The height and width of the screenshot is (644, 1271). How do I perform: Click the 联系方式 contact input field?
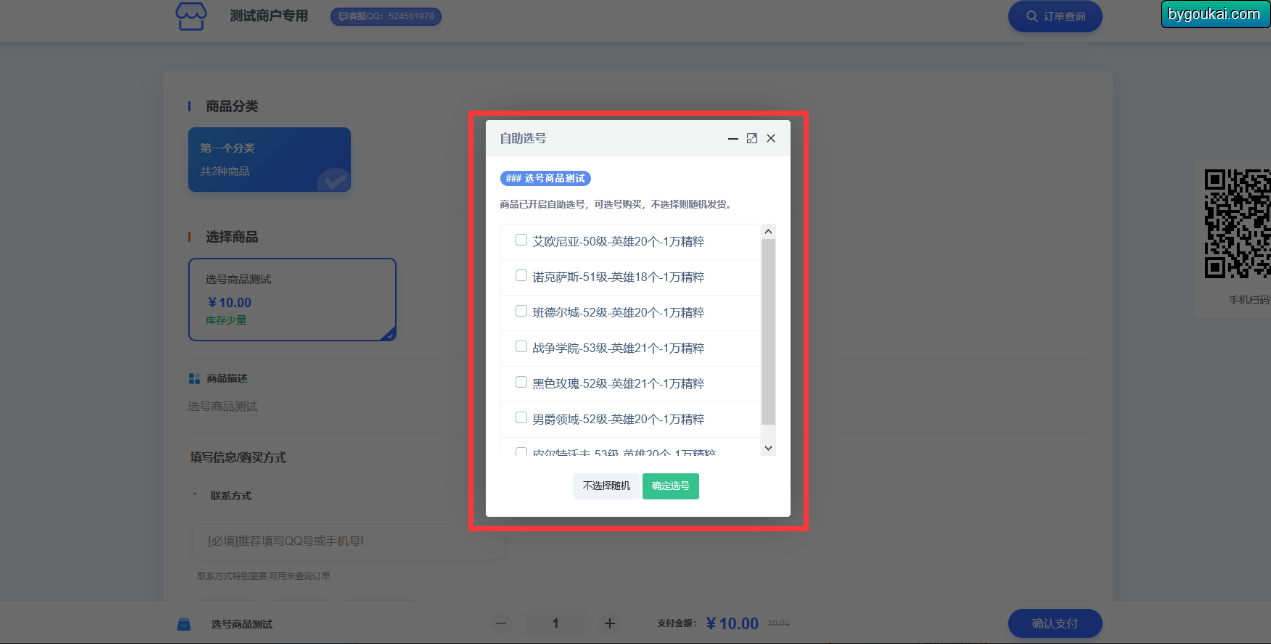click(348, 541)
